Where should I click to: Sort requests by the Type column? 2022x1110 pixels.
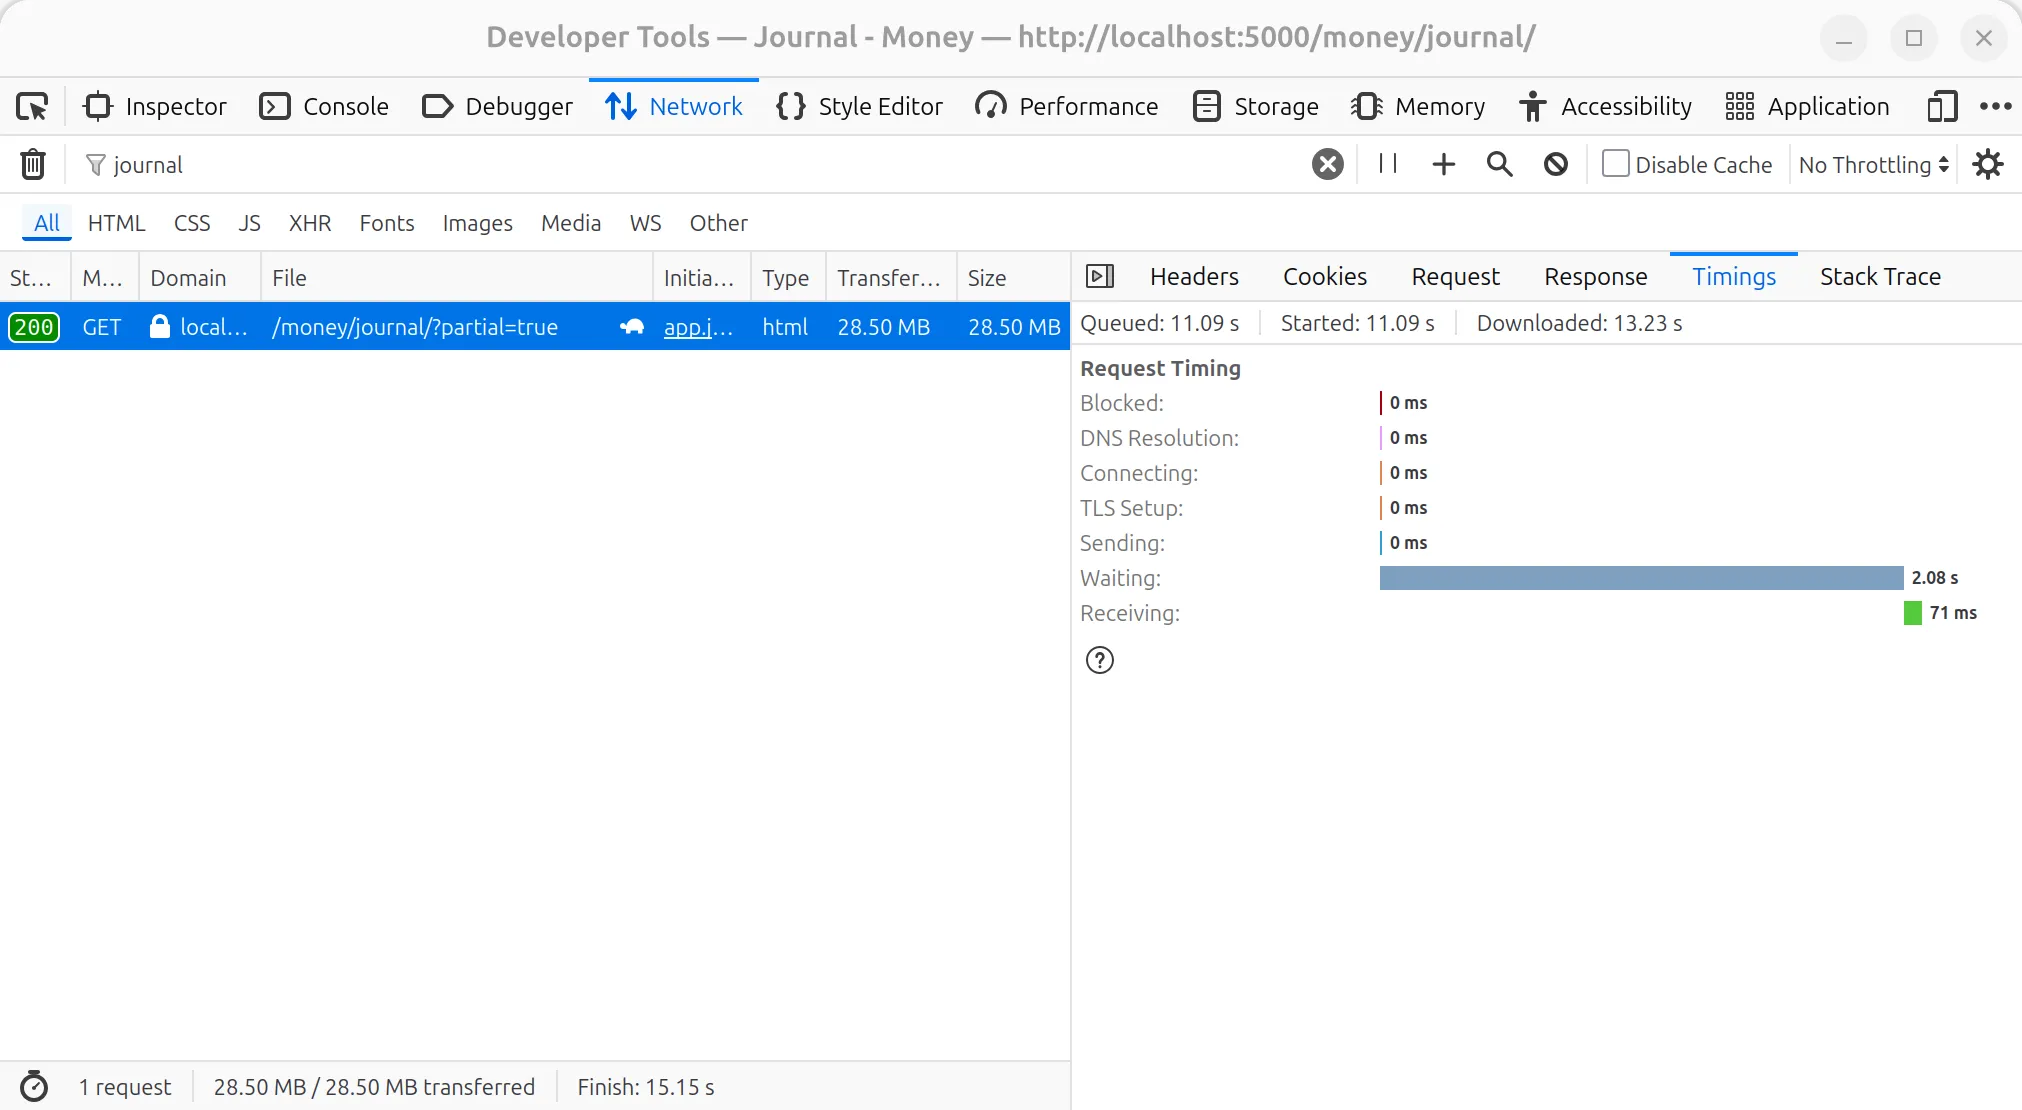pyautogui.click(x=786, y=277)
